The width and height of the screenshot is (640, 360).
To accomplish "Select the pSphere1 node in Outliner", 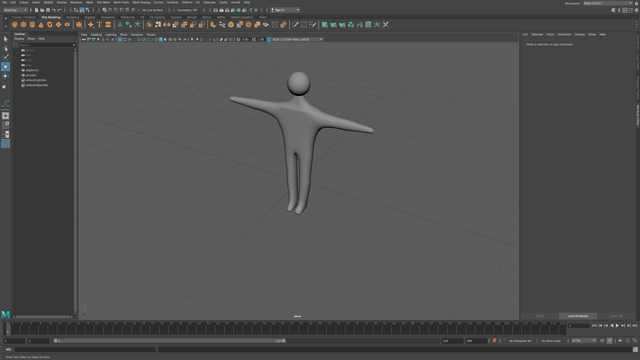I will [32, 70].
